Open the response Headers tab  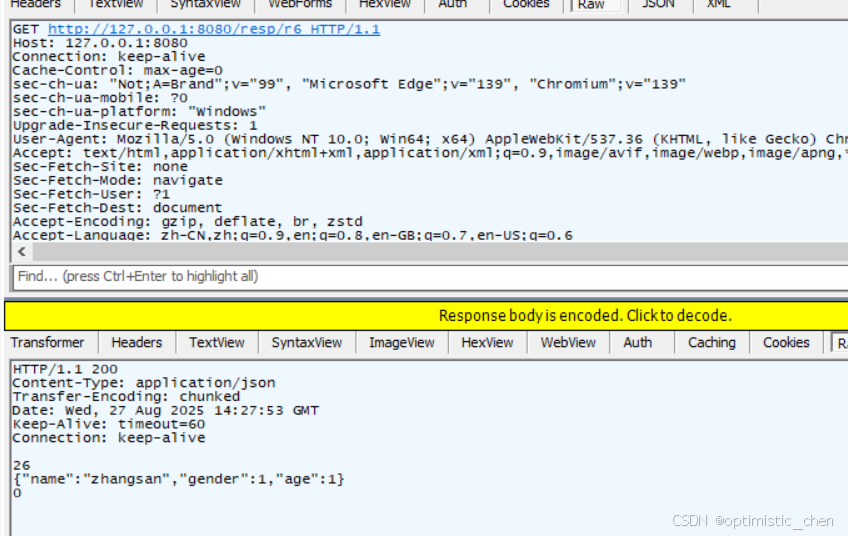point(137,343)
